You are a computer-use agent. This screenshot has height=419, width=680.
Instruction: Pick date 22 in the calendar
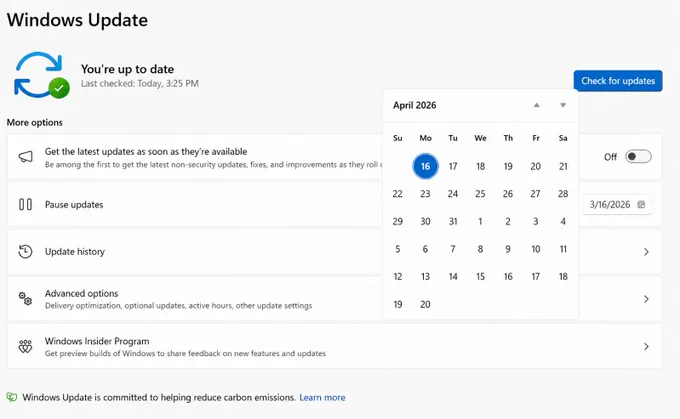click(x=398, y=194)
